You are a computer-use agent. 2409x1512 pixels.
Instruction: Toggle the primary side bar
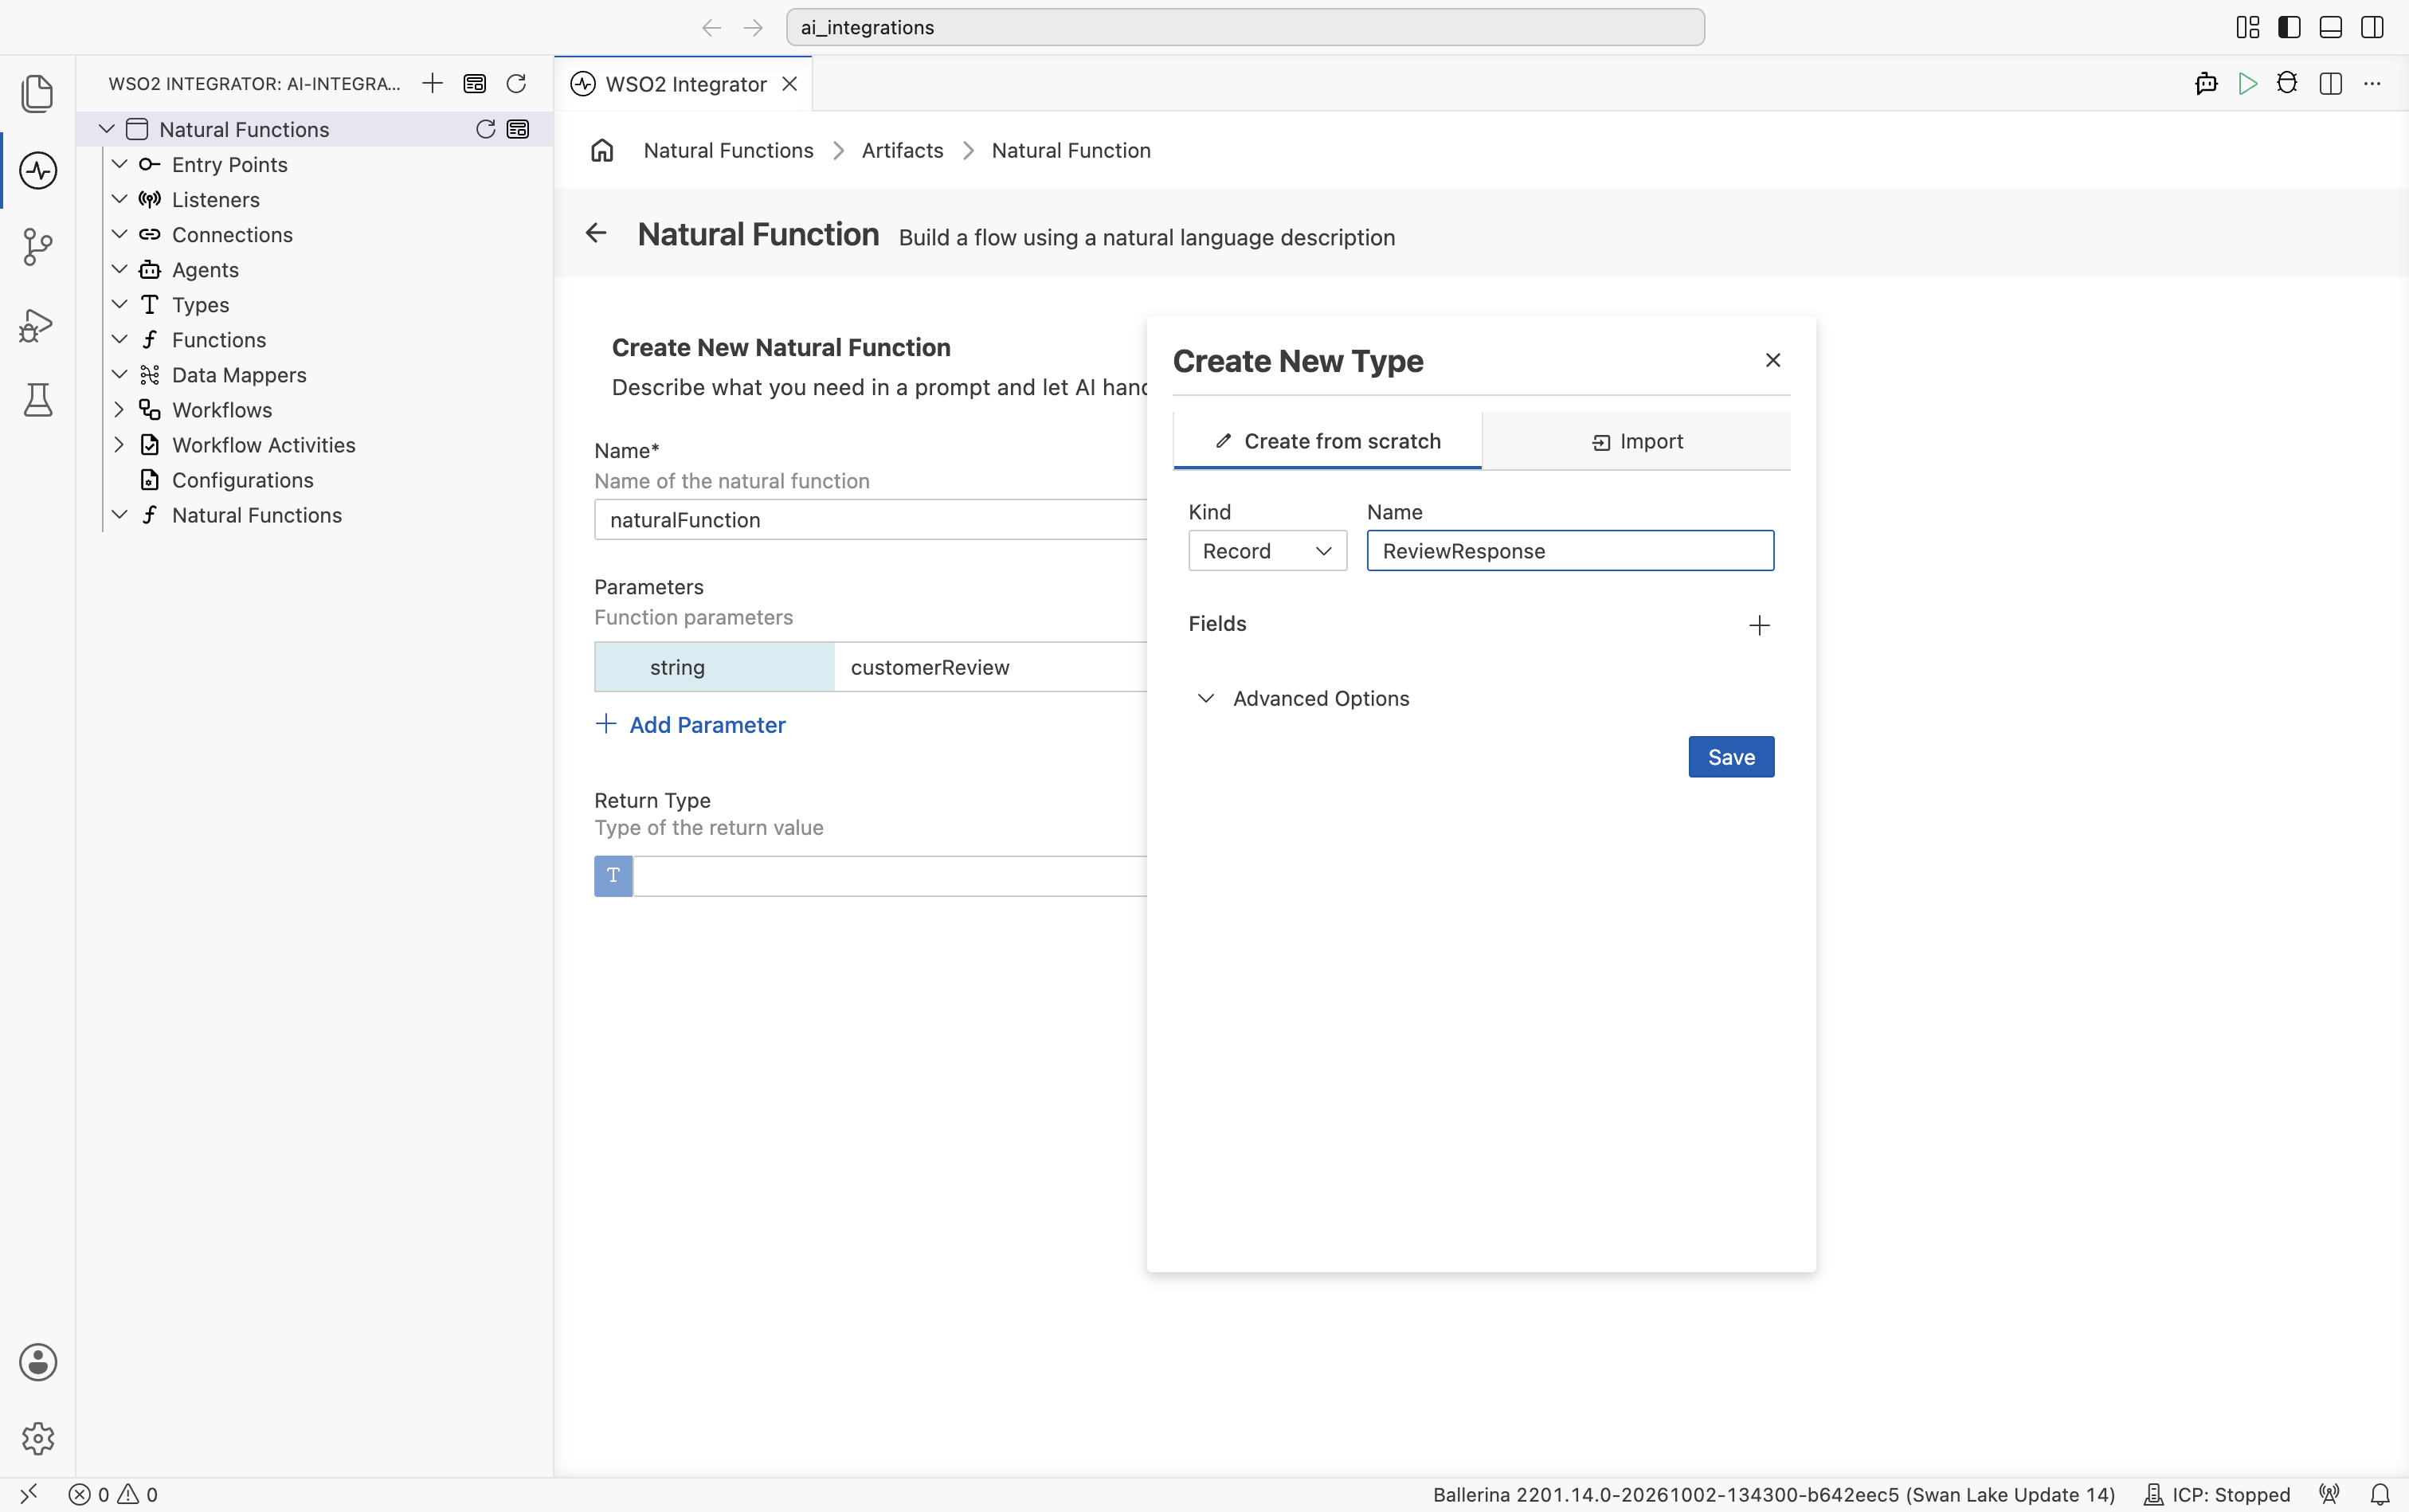pos(2289,27)
